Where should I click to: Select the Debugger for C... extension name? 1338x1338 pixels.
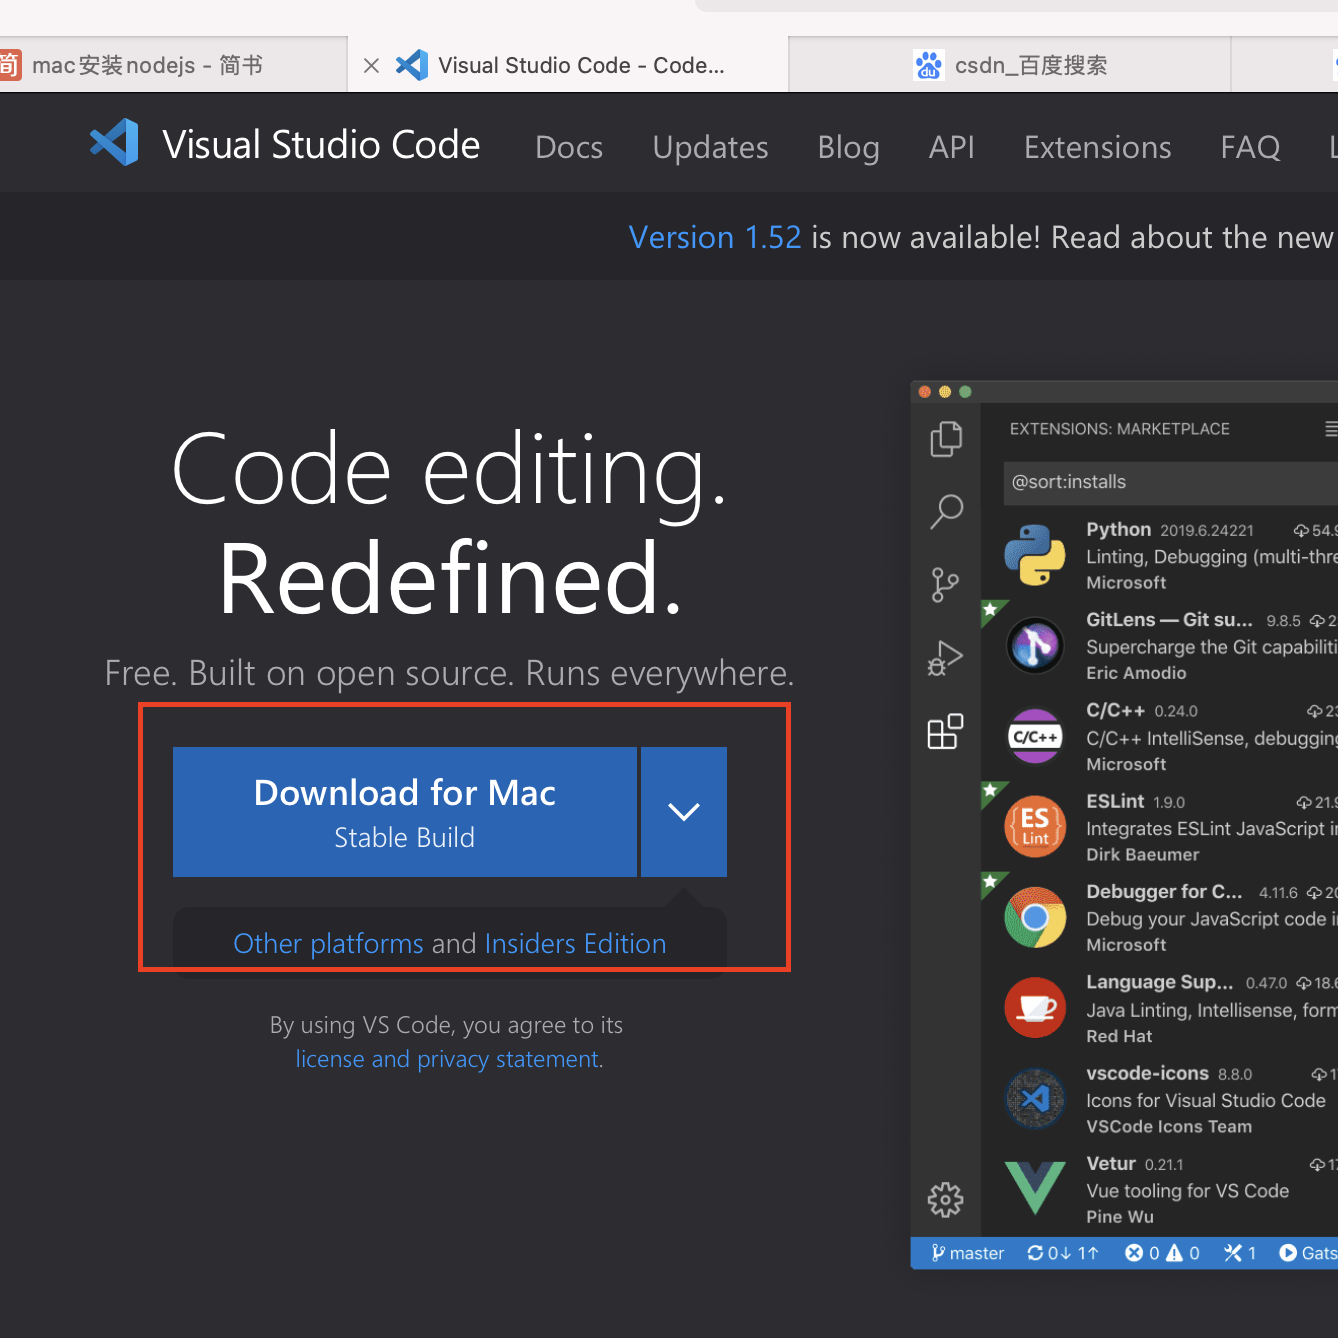point(1164,891)
